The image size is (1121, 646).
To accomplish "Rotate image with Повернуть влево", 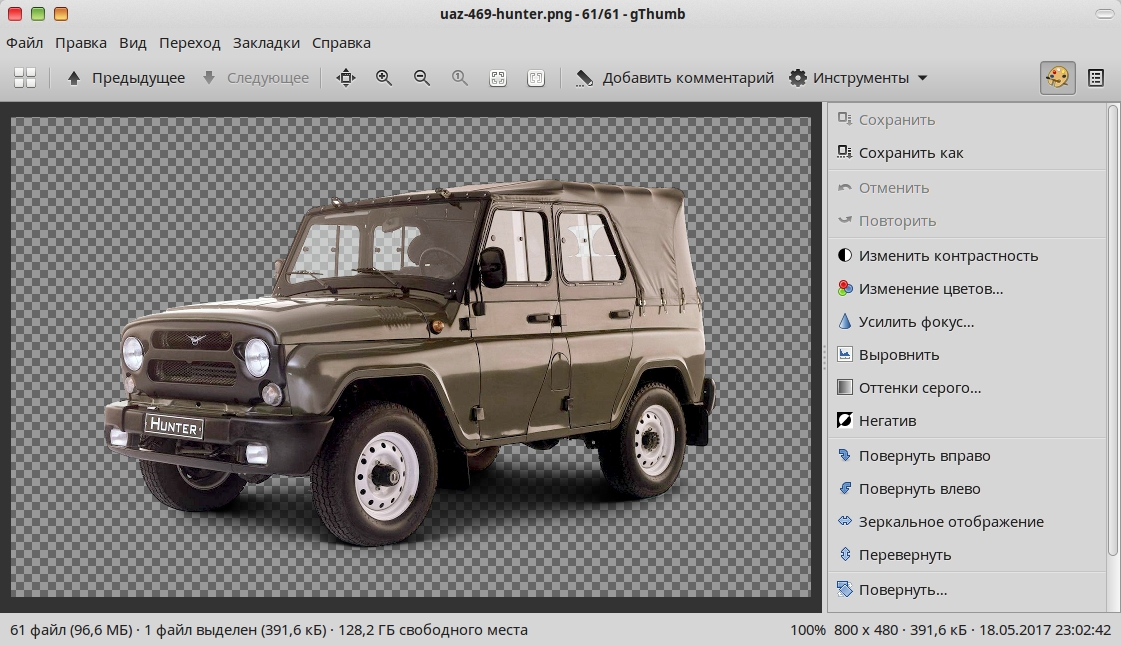I will [x=967, y=489].
